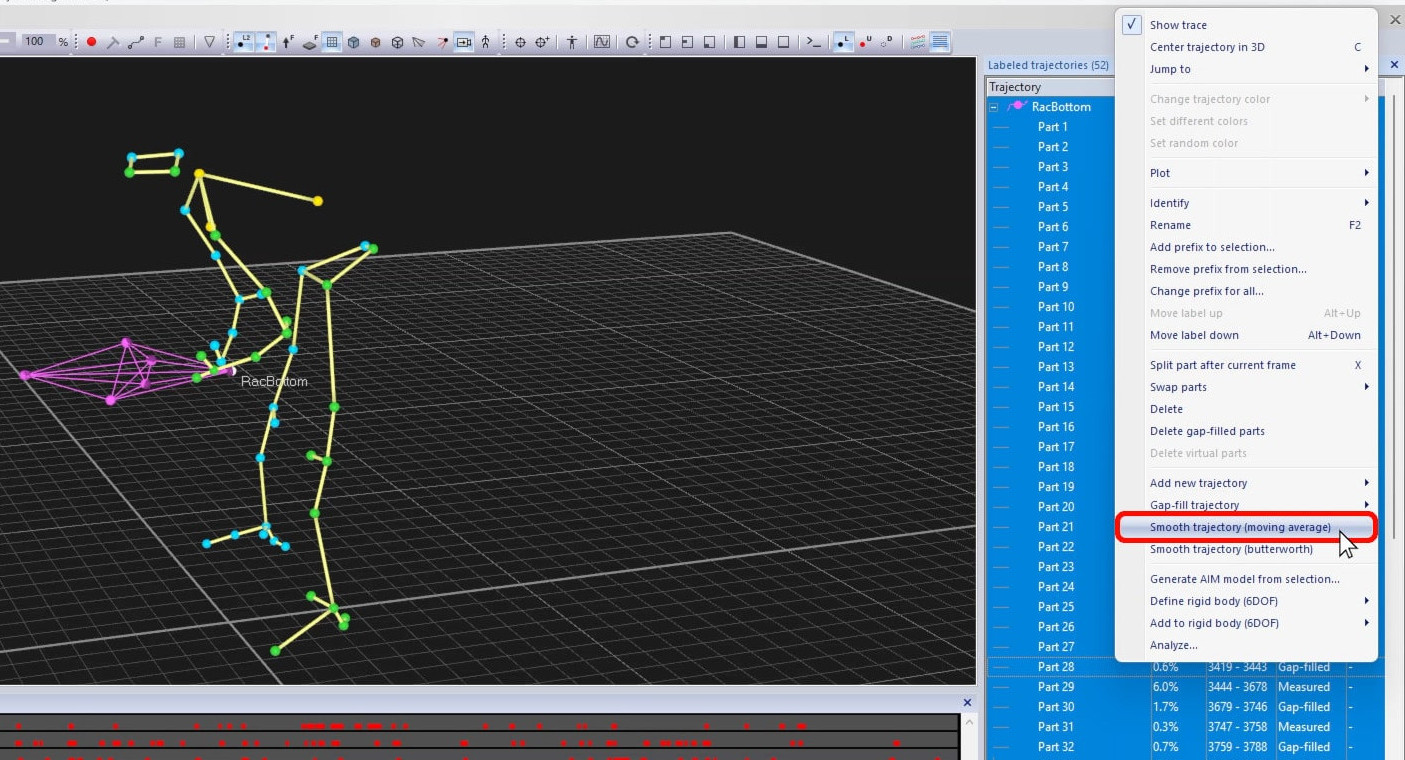Click the red record capture button
Image resolution: width=1405 pixels, height=760 pixels.
91,42
